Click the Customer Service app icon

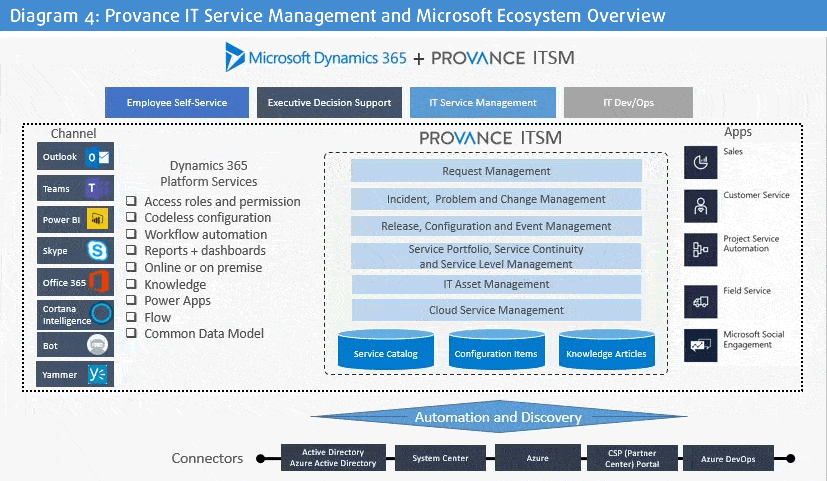tap(700, 206)
